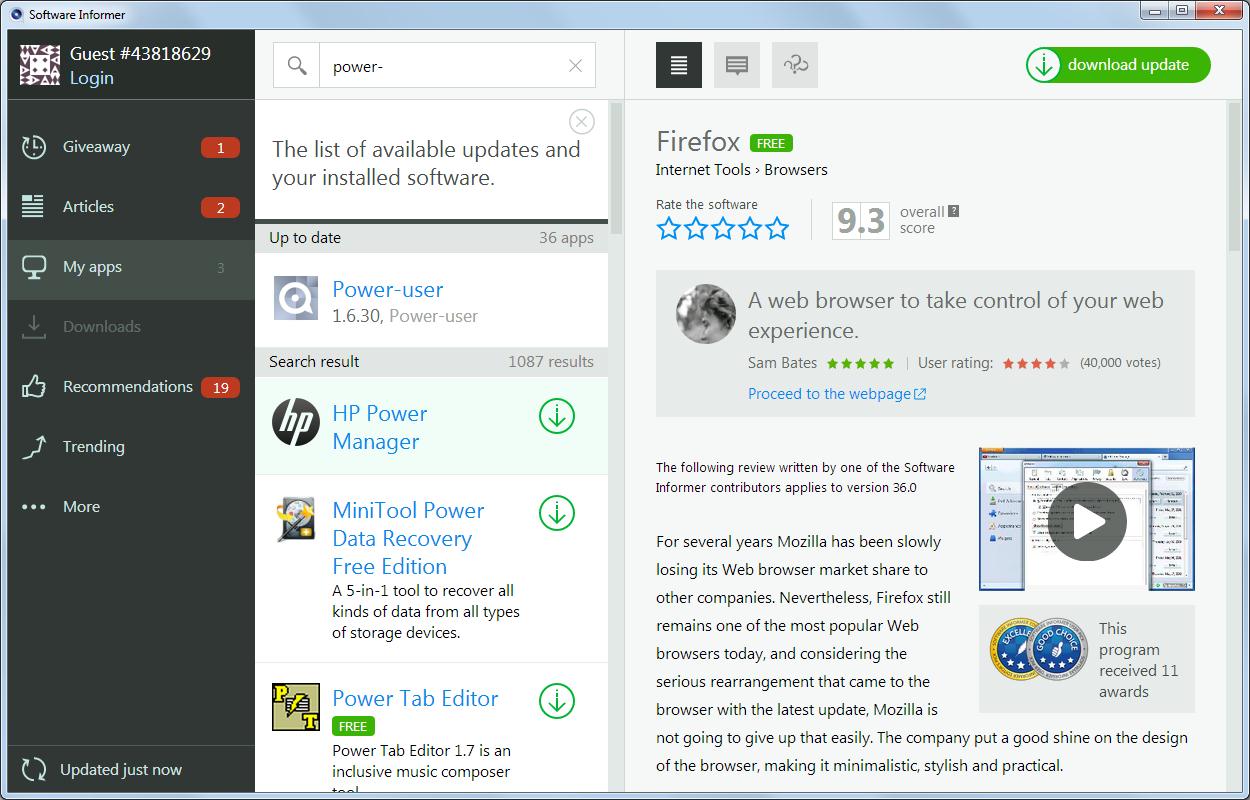Switch to the description view tab

coord(679,65)
